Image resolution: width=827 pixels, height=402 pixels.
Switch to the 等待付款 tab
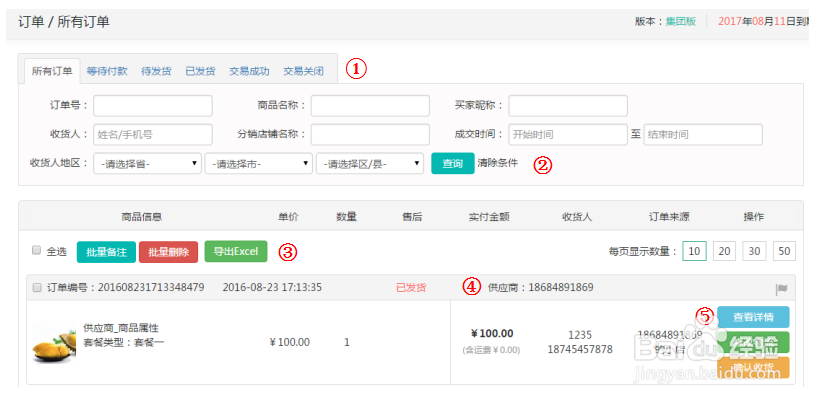(107, 71)
